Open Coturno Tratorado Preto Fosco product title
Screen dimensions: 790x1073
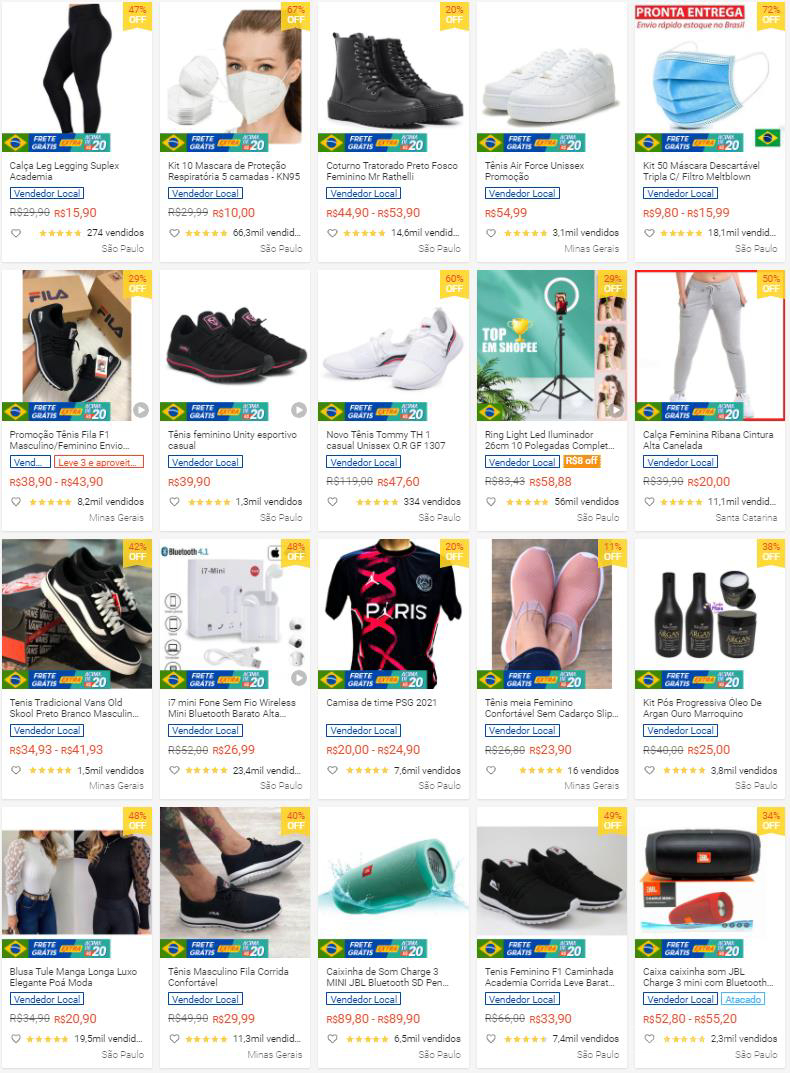(392, 171)
